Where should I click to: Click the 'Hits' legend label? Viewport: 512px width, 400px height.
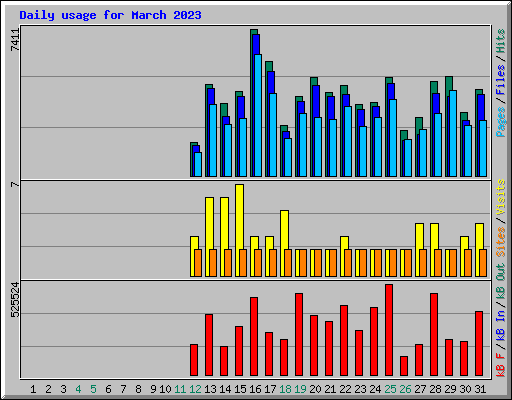coord(500,41)
